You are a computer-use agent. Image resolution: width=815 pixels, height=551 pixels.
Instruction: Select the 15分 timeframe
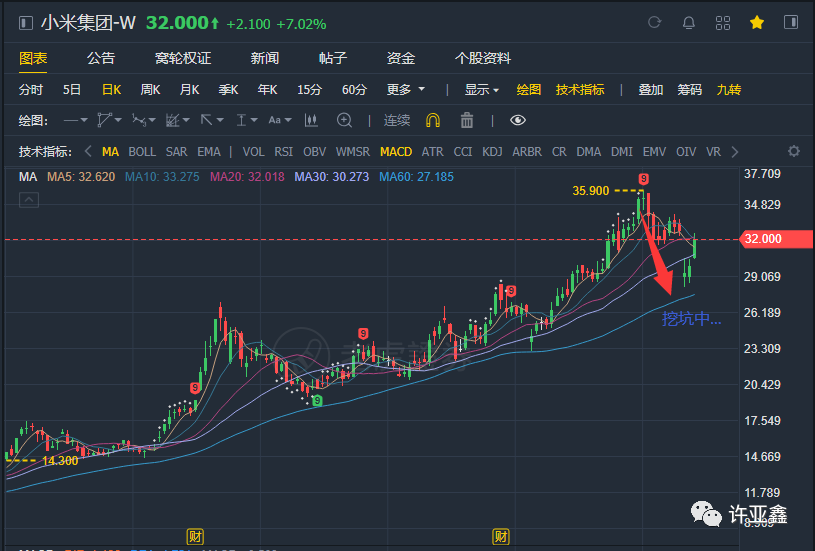click(x=309, y=90)
